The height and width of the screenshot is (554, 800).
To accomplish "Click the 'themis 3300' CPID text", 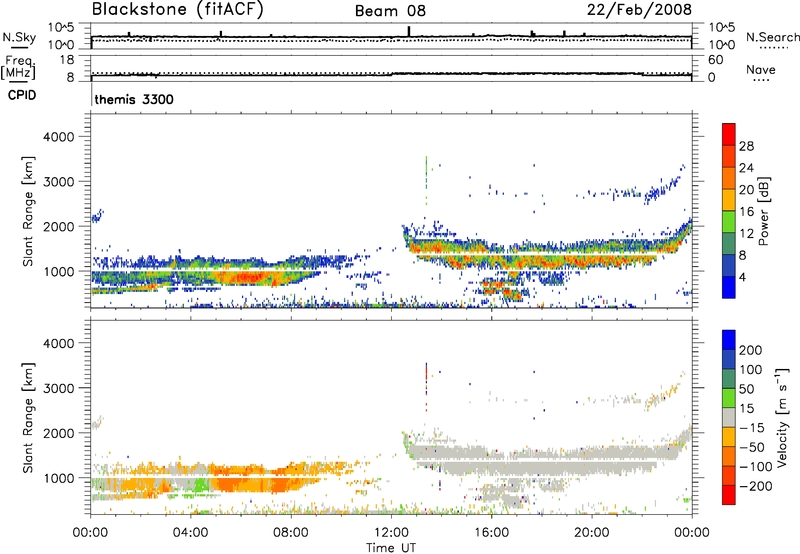I will pyautogui.click(x=134, y=99).
